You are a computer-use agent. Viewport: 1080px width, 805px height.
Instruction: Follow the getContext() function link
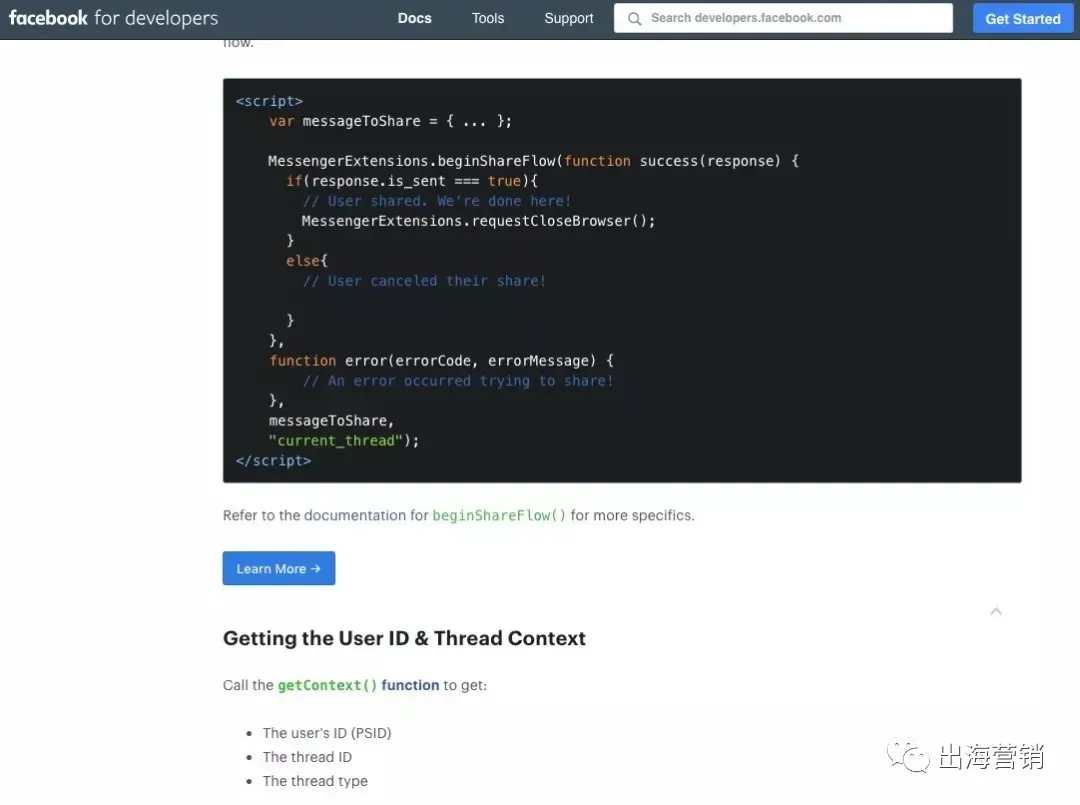(x=358, y=685)
